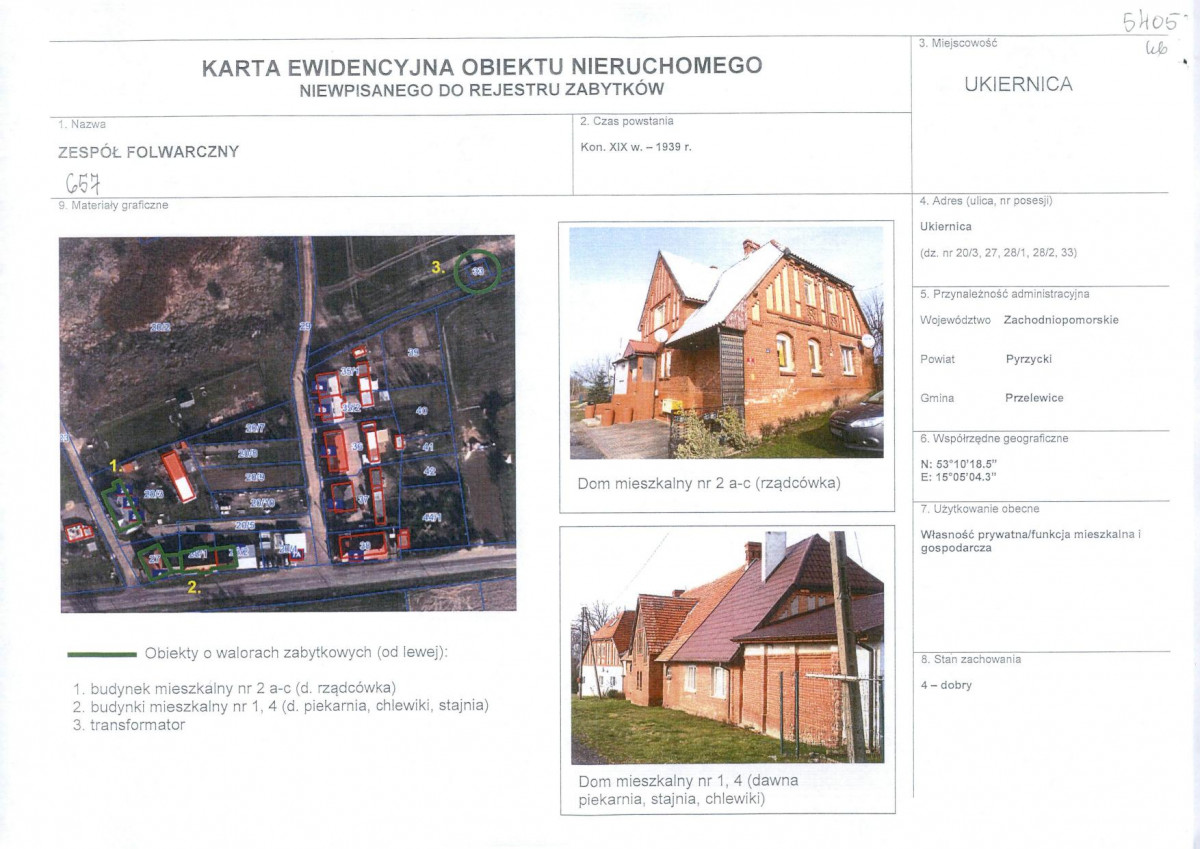Image resolution: width=1200 pixels, height=849 pixels.
Task: Select the place name "UKIERNICA" in the header
Action: [1018, 84]
